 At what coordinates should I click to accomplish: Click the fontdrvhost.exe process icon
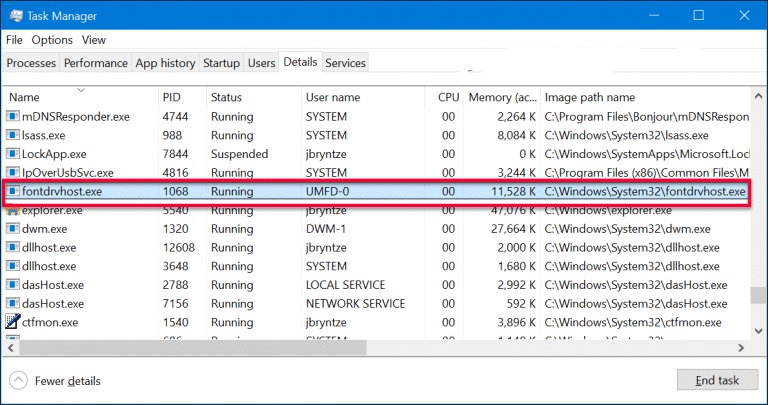pyautogui.click(x=12, y=191)
